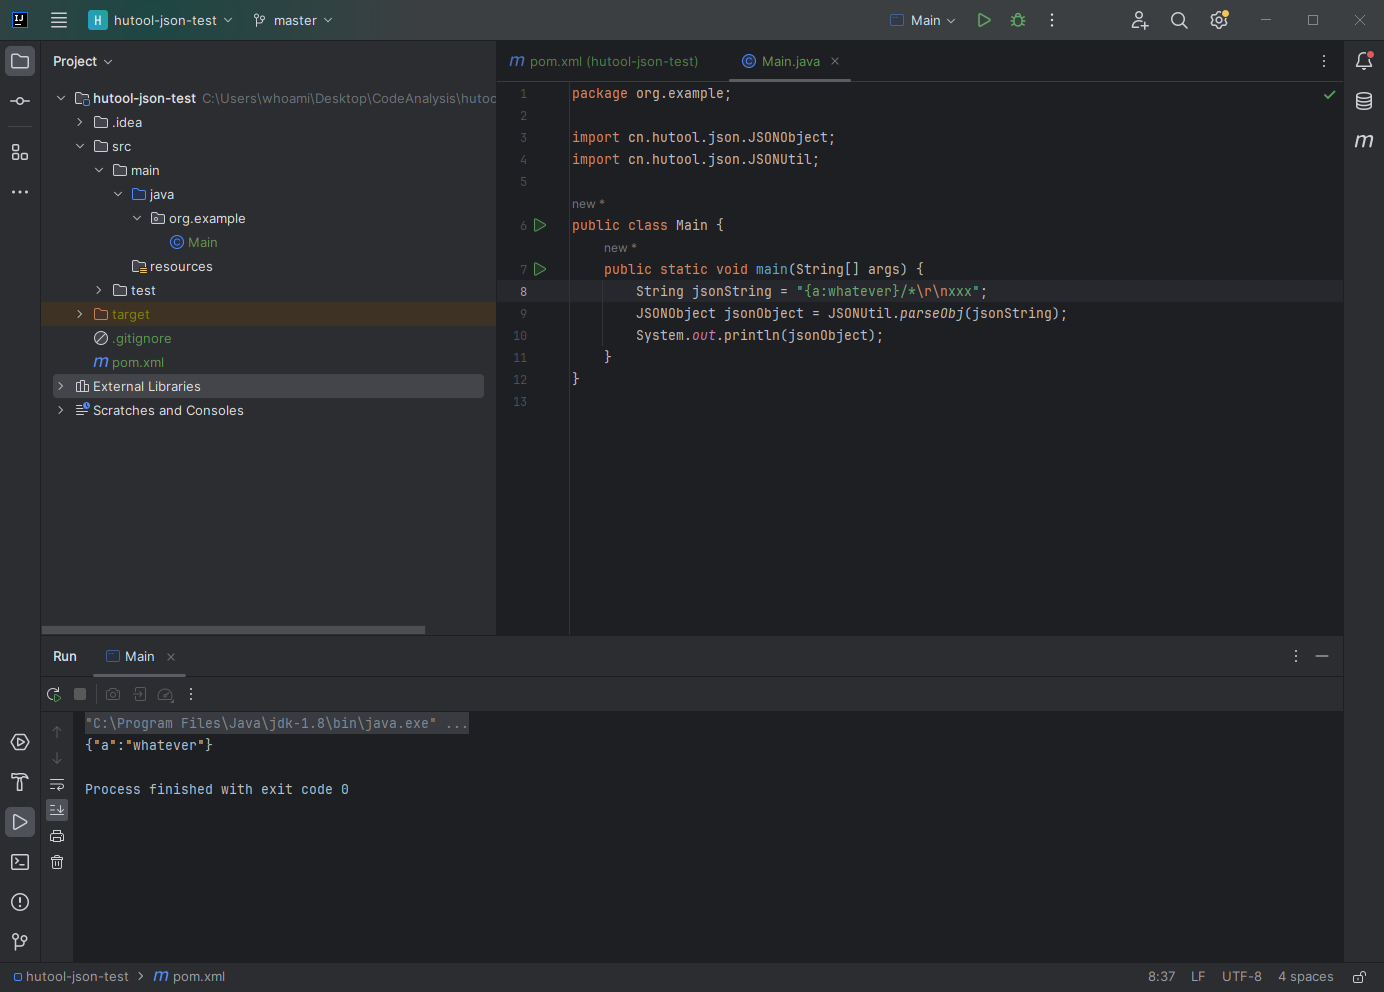1384x992 pixels.
Task: Expand the target folder
Action: click(80, 314)
